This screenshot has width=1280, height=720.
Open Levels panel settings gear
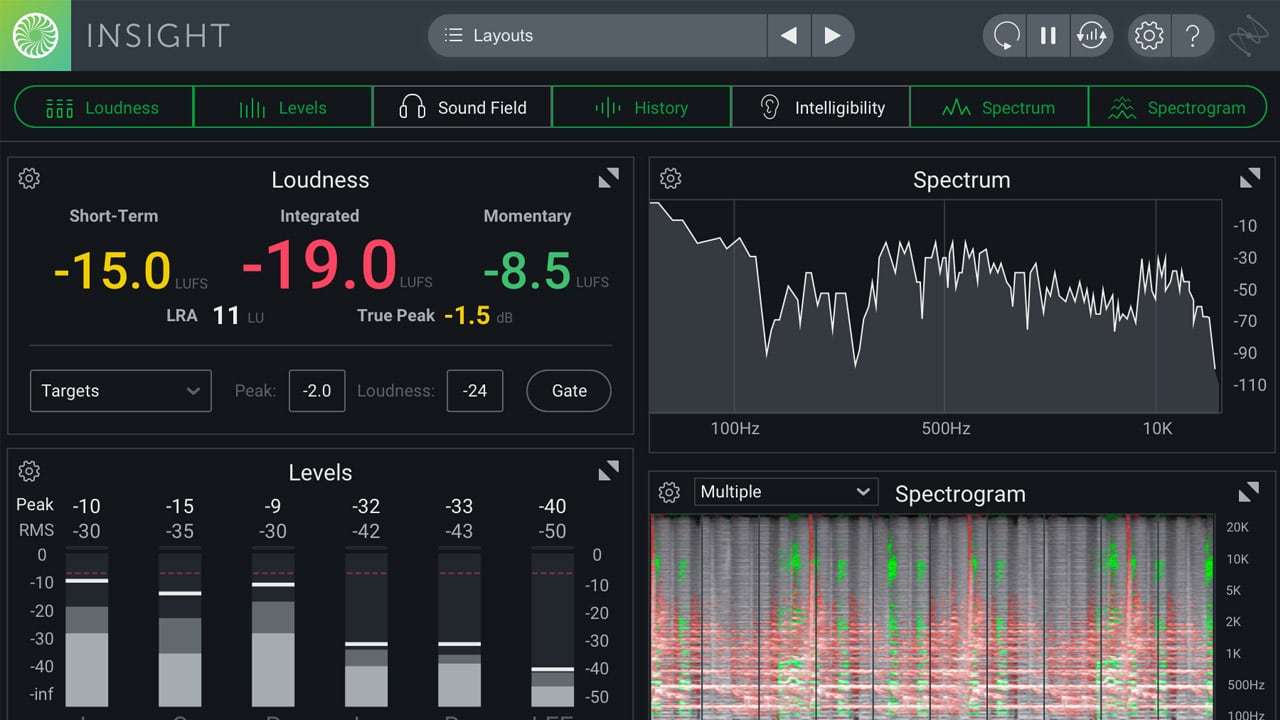pos(30,471)
